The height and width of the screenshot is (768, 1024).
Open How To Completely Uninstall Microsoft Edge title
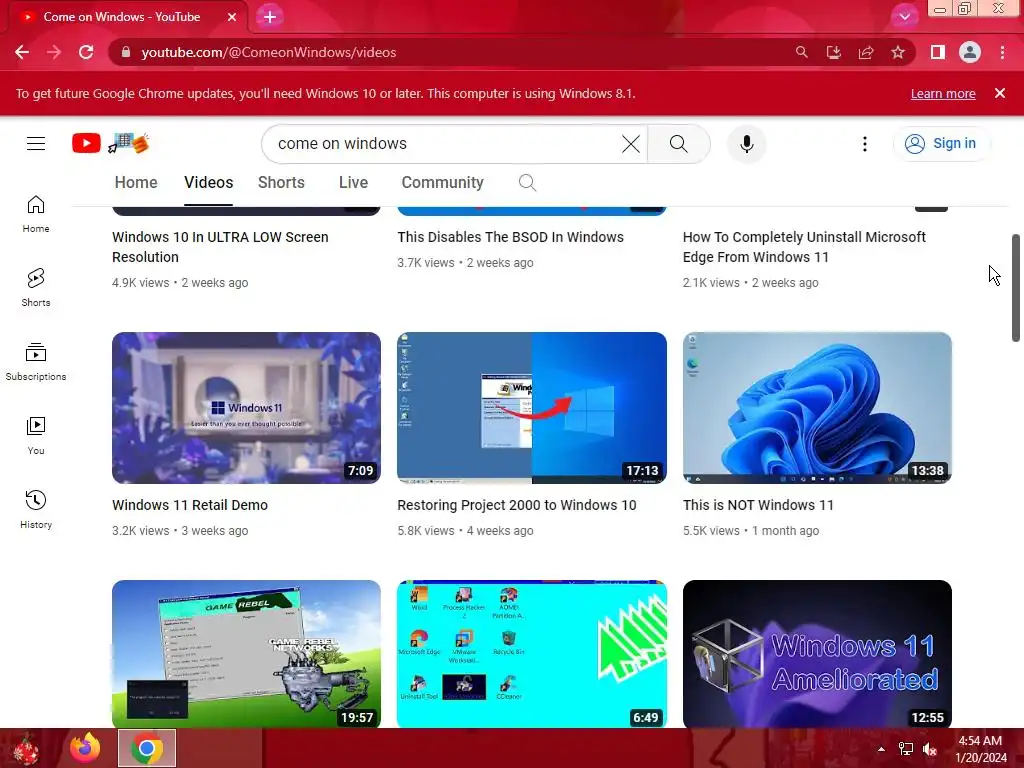[804, 247]
